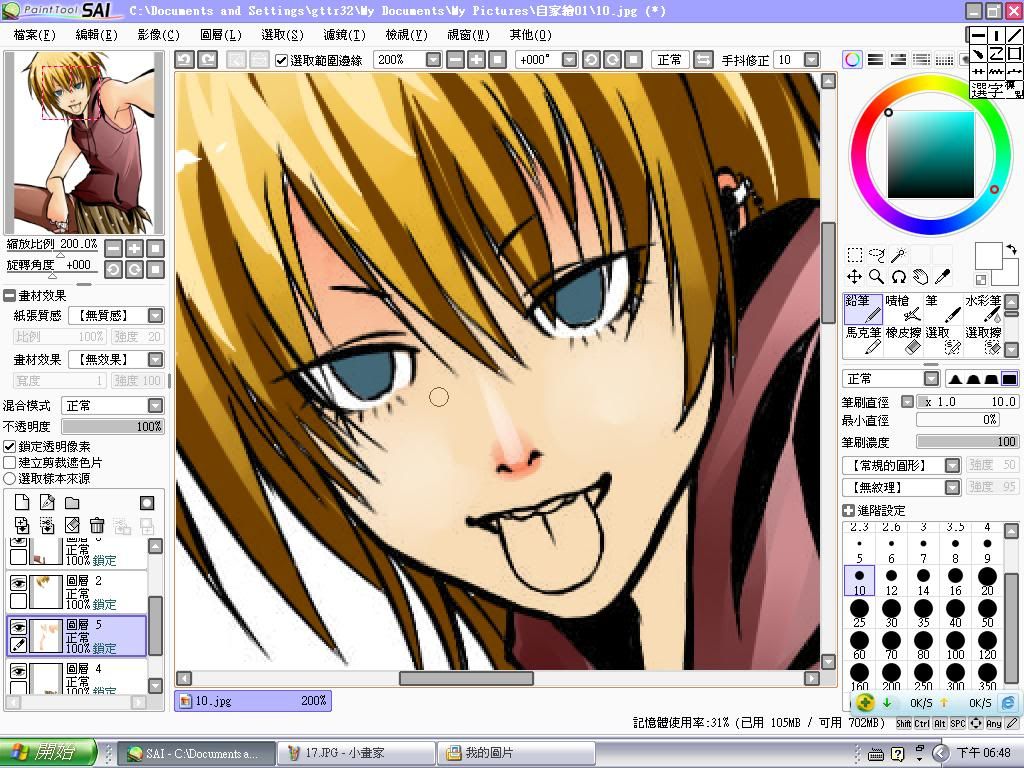Select the 選取樣本來源 radio button
Image resolution: width=1024 pixels, height=768 pixels.
[10, 479]
